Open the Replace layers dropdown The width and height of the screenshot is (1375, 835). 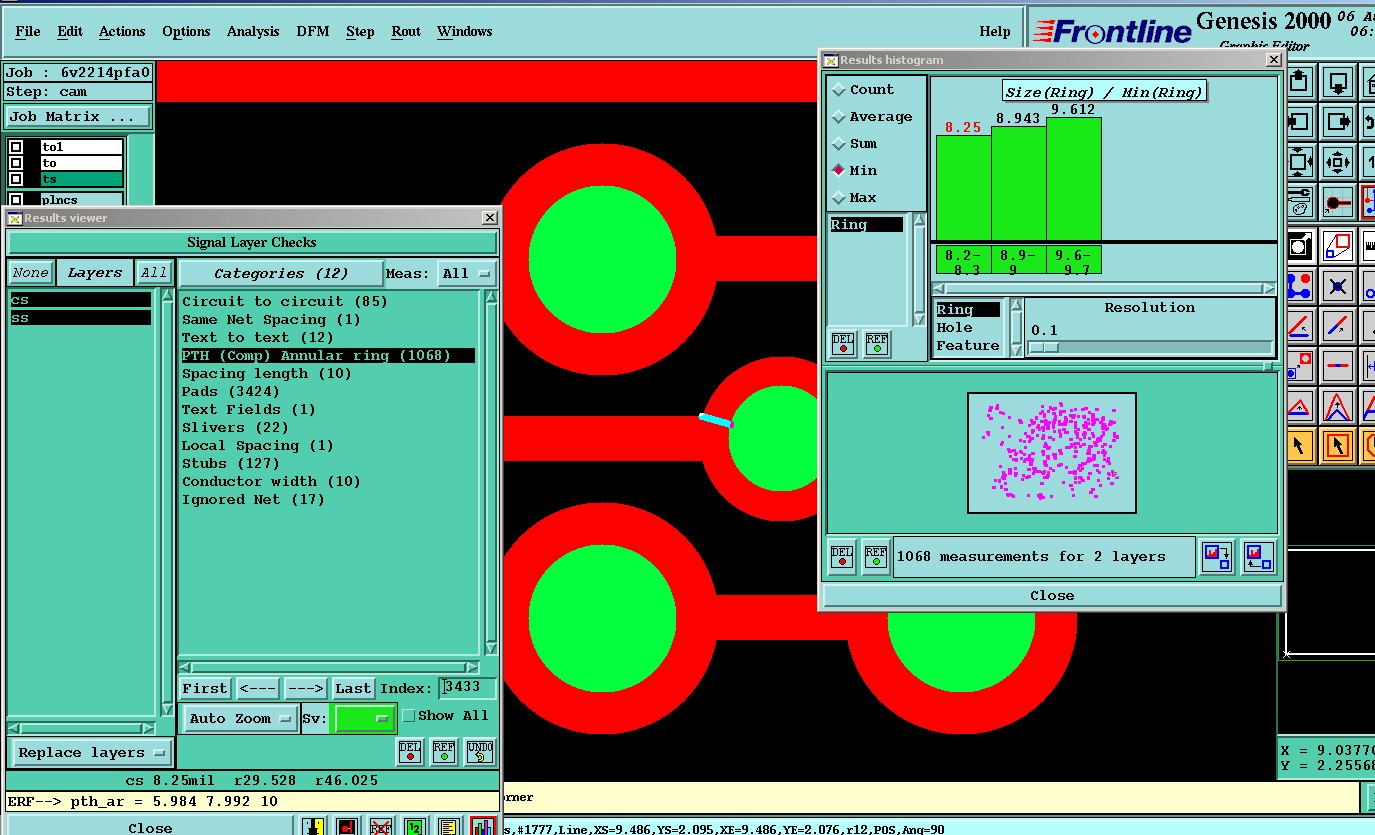pyautogui.click(x=91, y=753)
